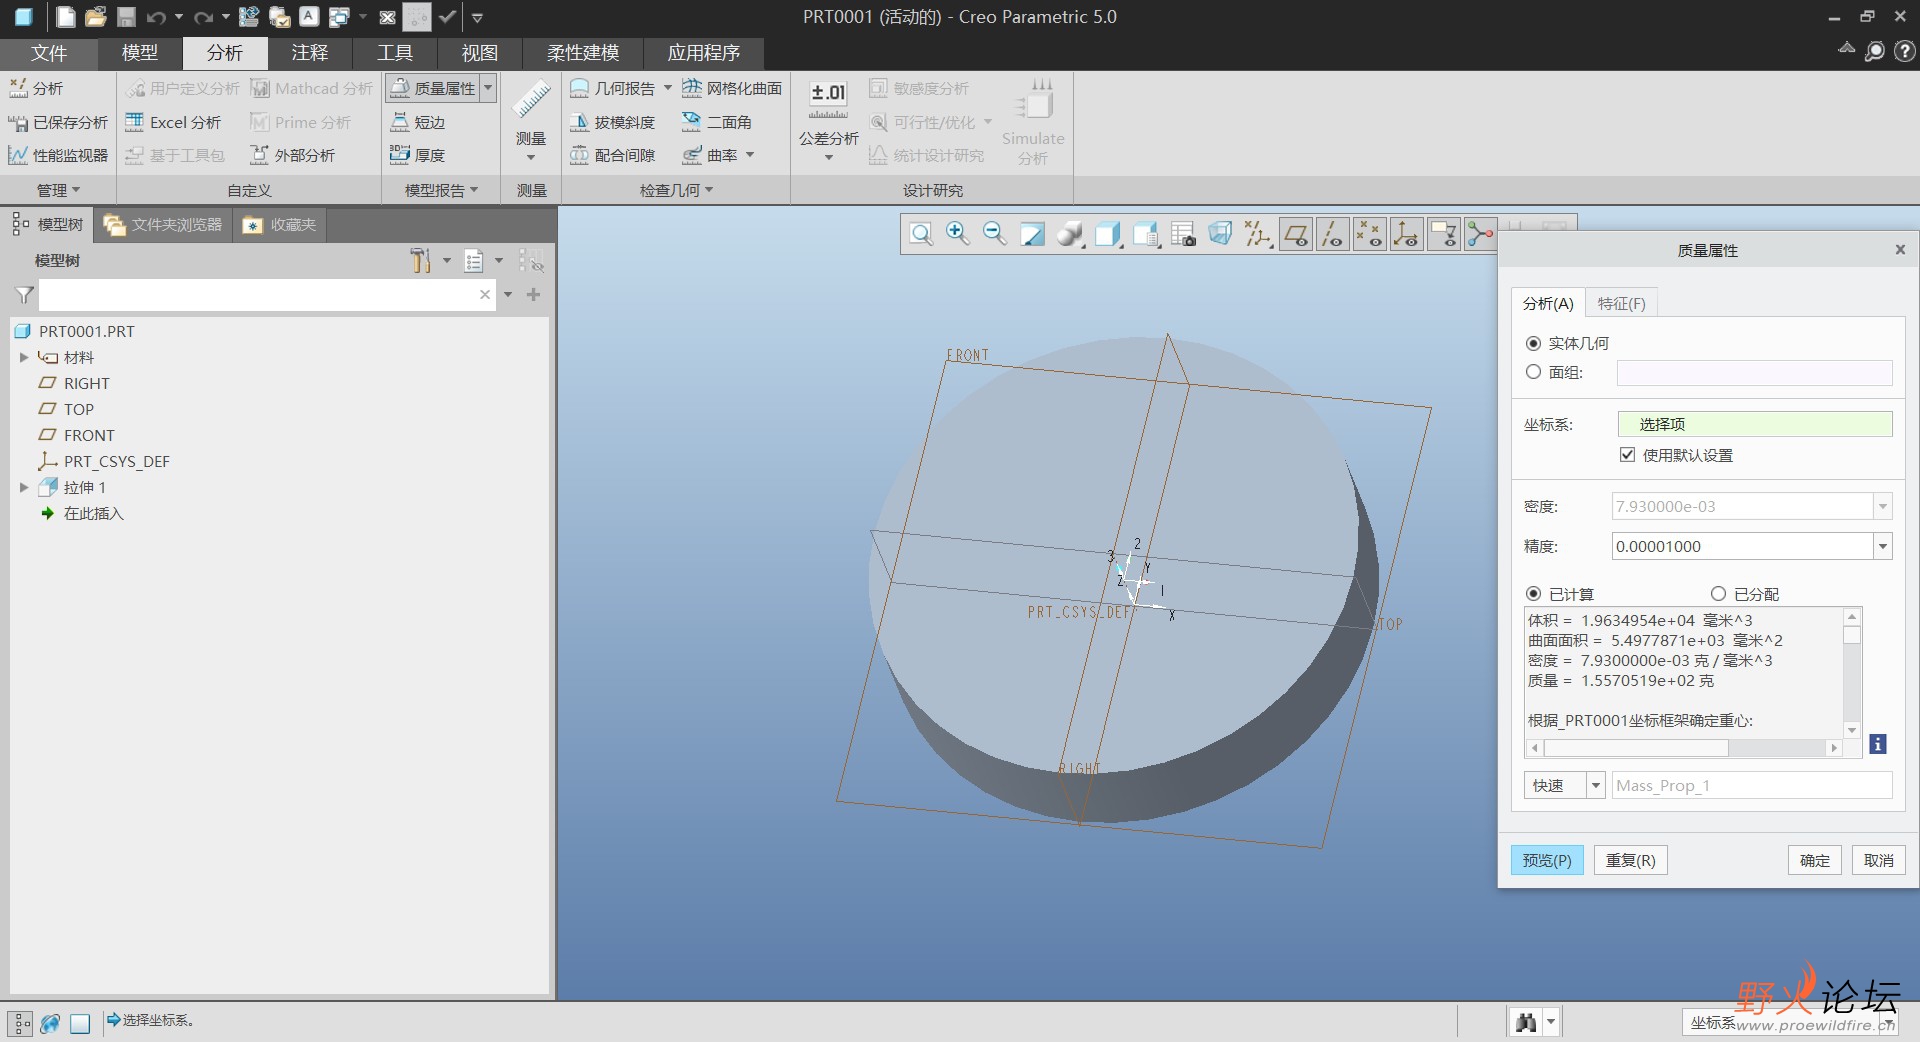The image size is (1920, 1042).
Task: Select Calculated (已计算) radio button
Action: [x=1533, y=594]
